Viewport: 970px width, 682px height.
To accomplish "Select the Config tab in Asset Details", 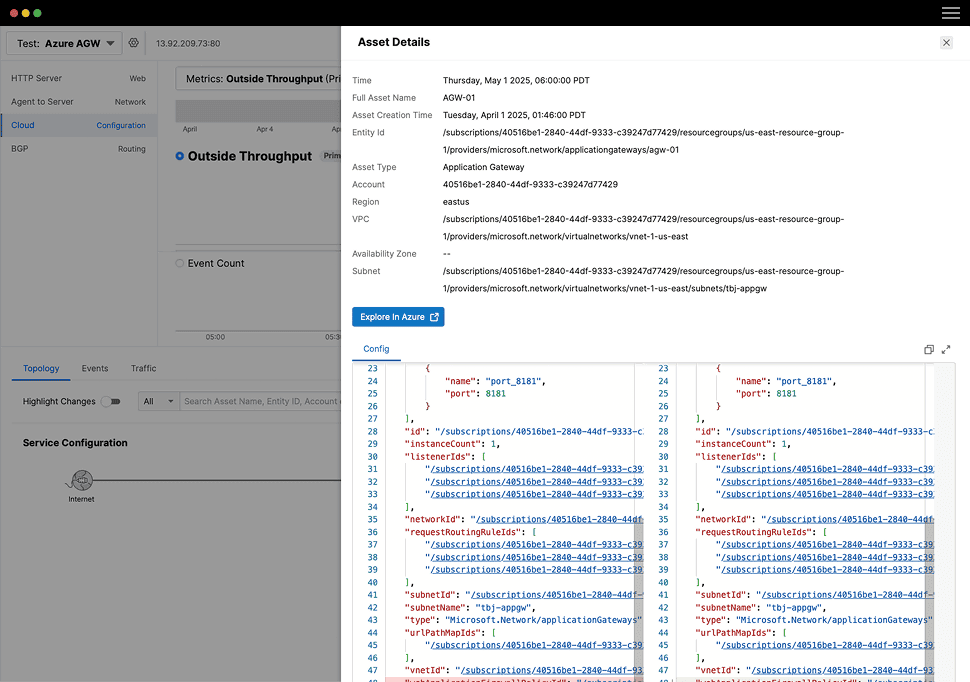I will [376, 349].
